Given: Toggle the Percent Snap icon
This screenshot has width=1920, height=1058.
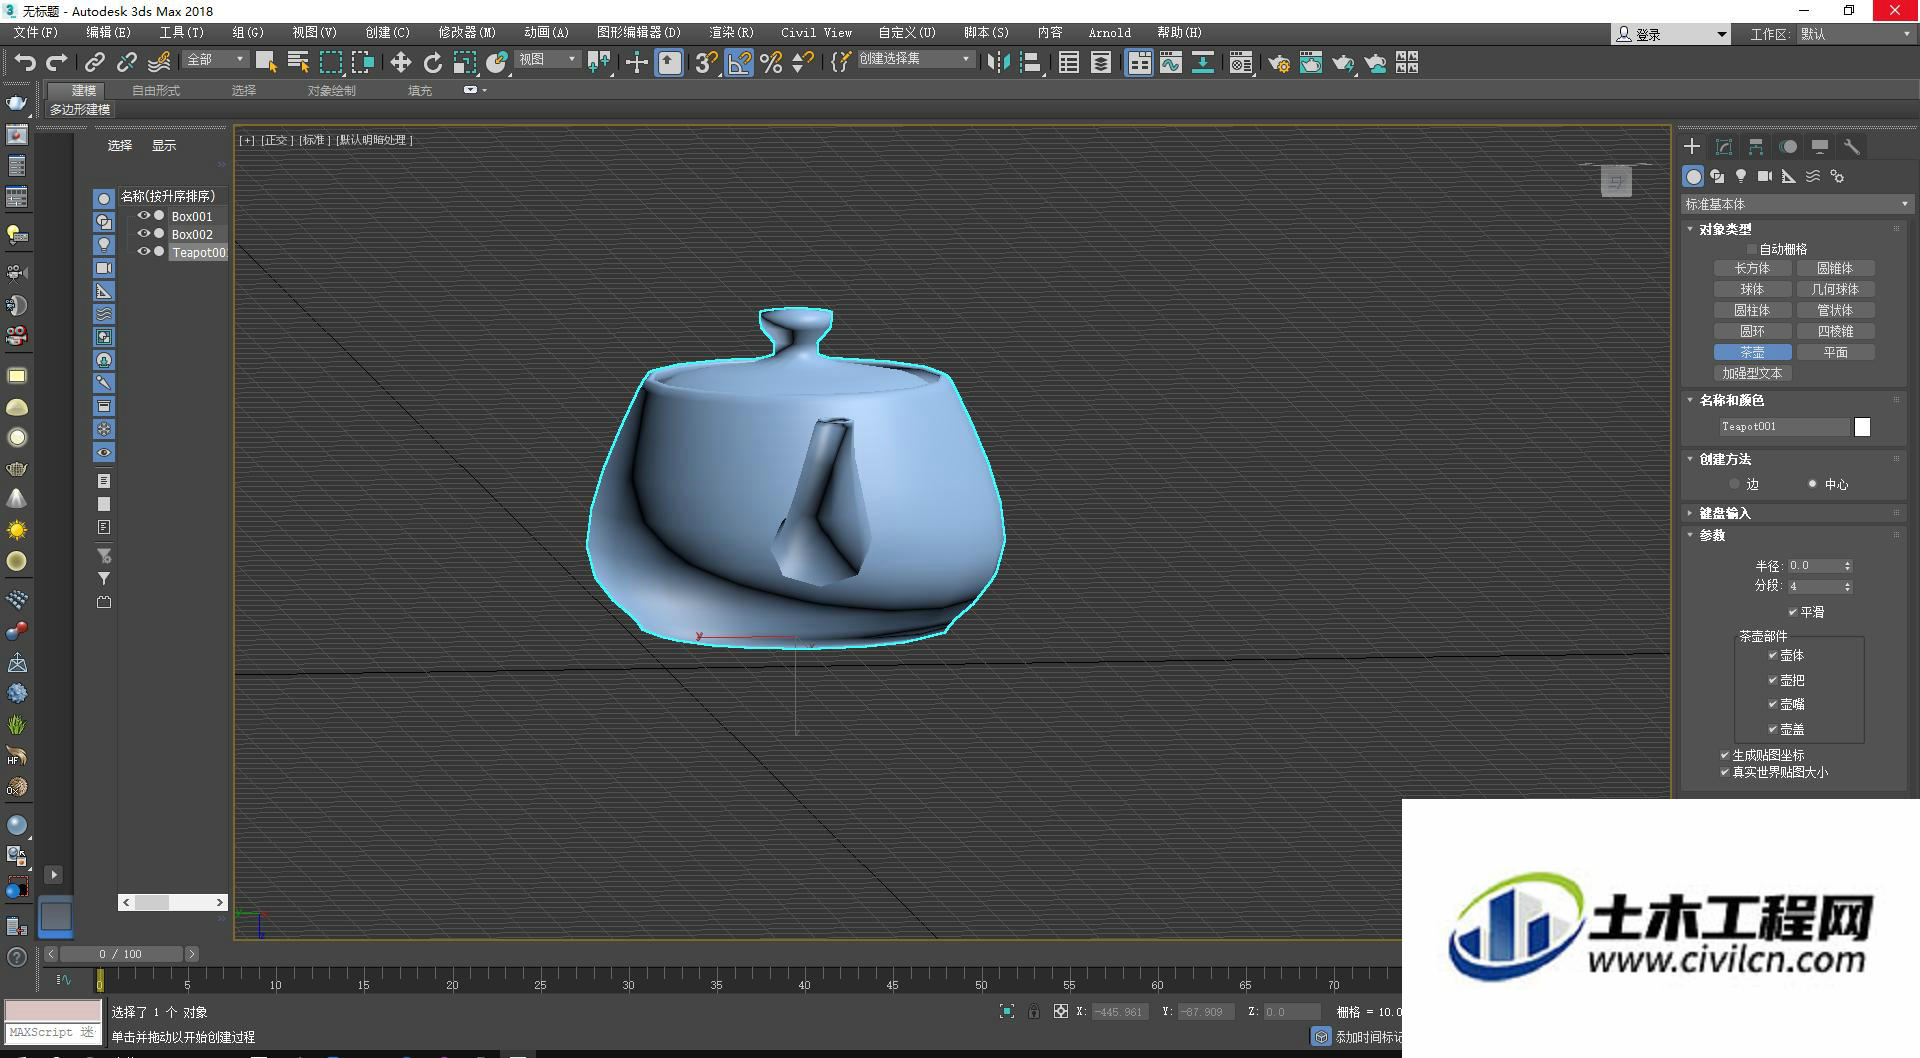Looking at the screenshot, I should pyautogui.click(x=770, y=62).
